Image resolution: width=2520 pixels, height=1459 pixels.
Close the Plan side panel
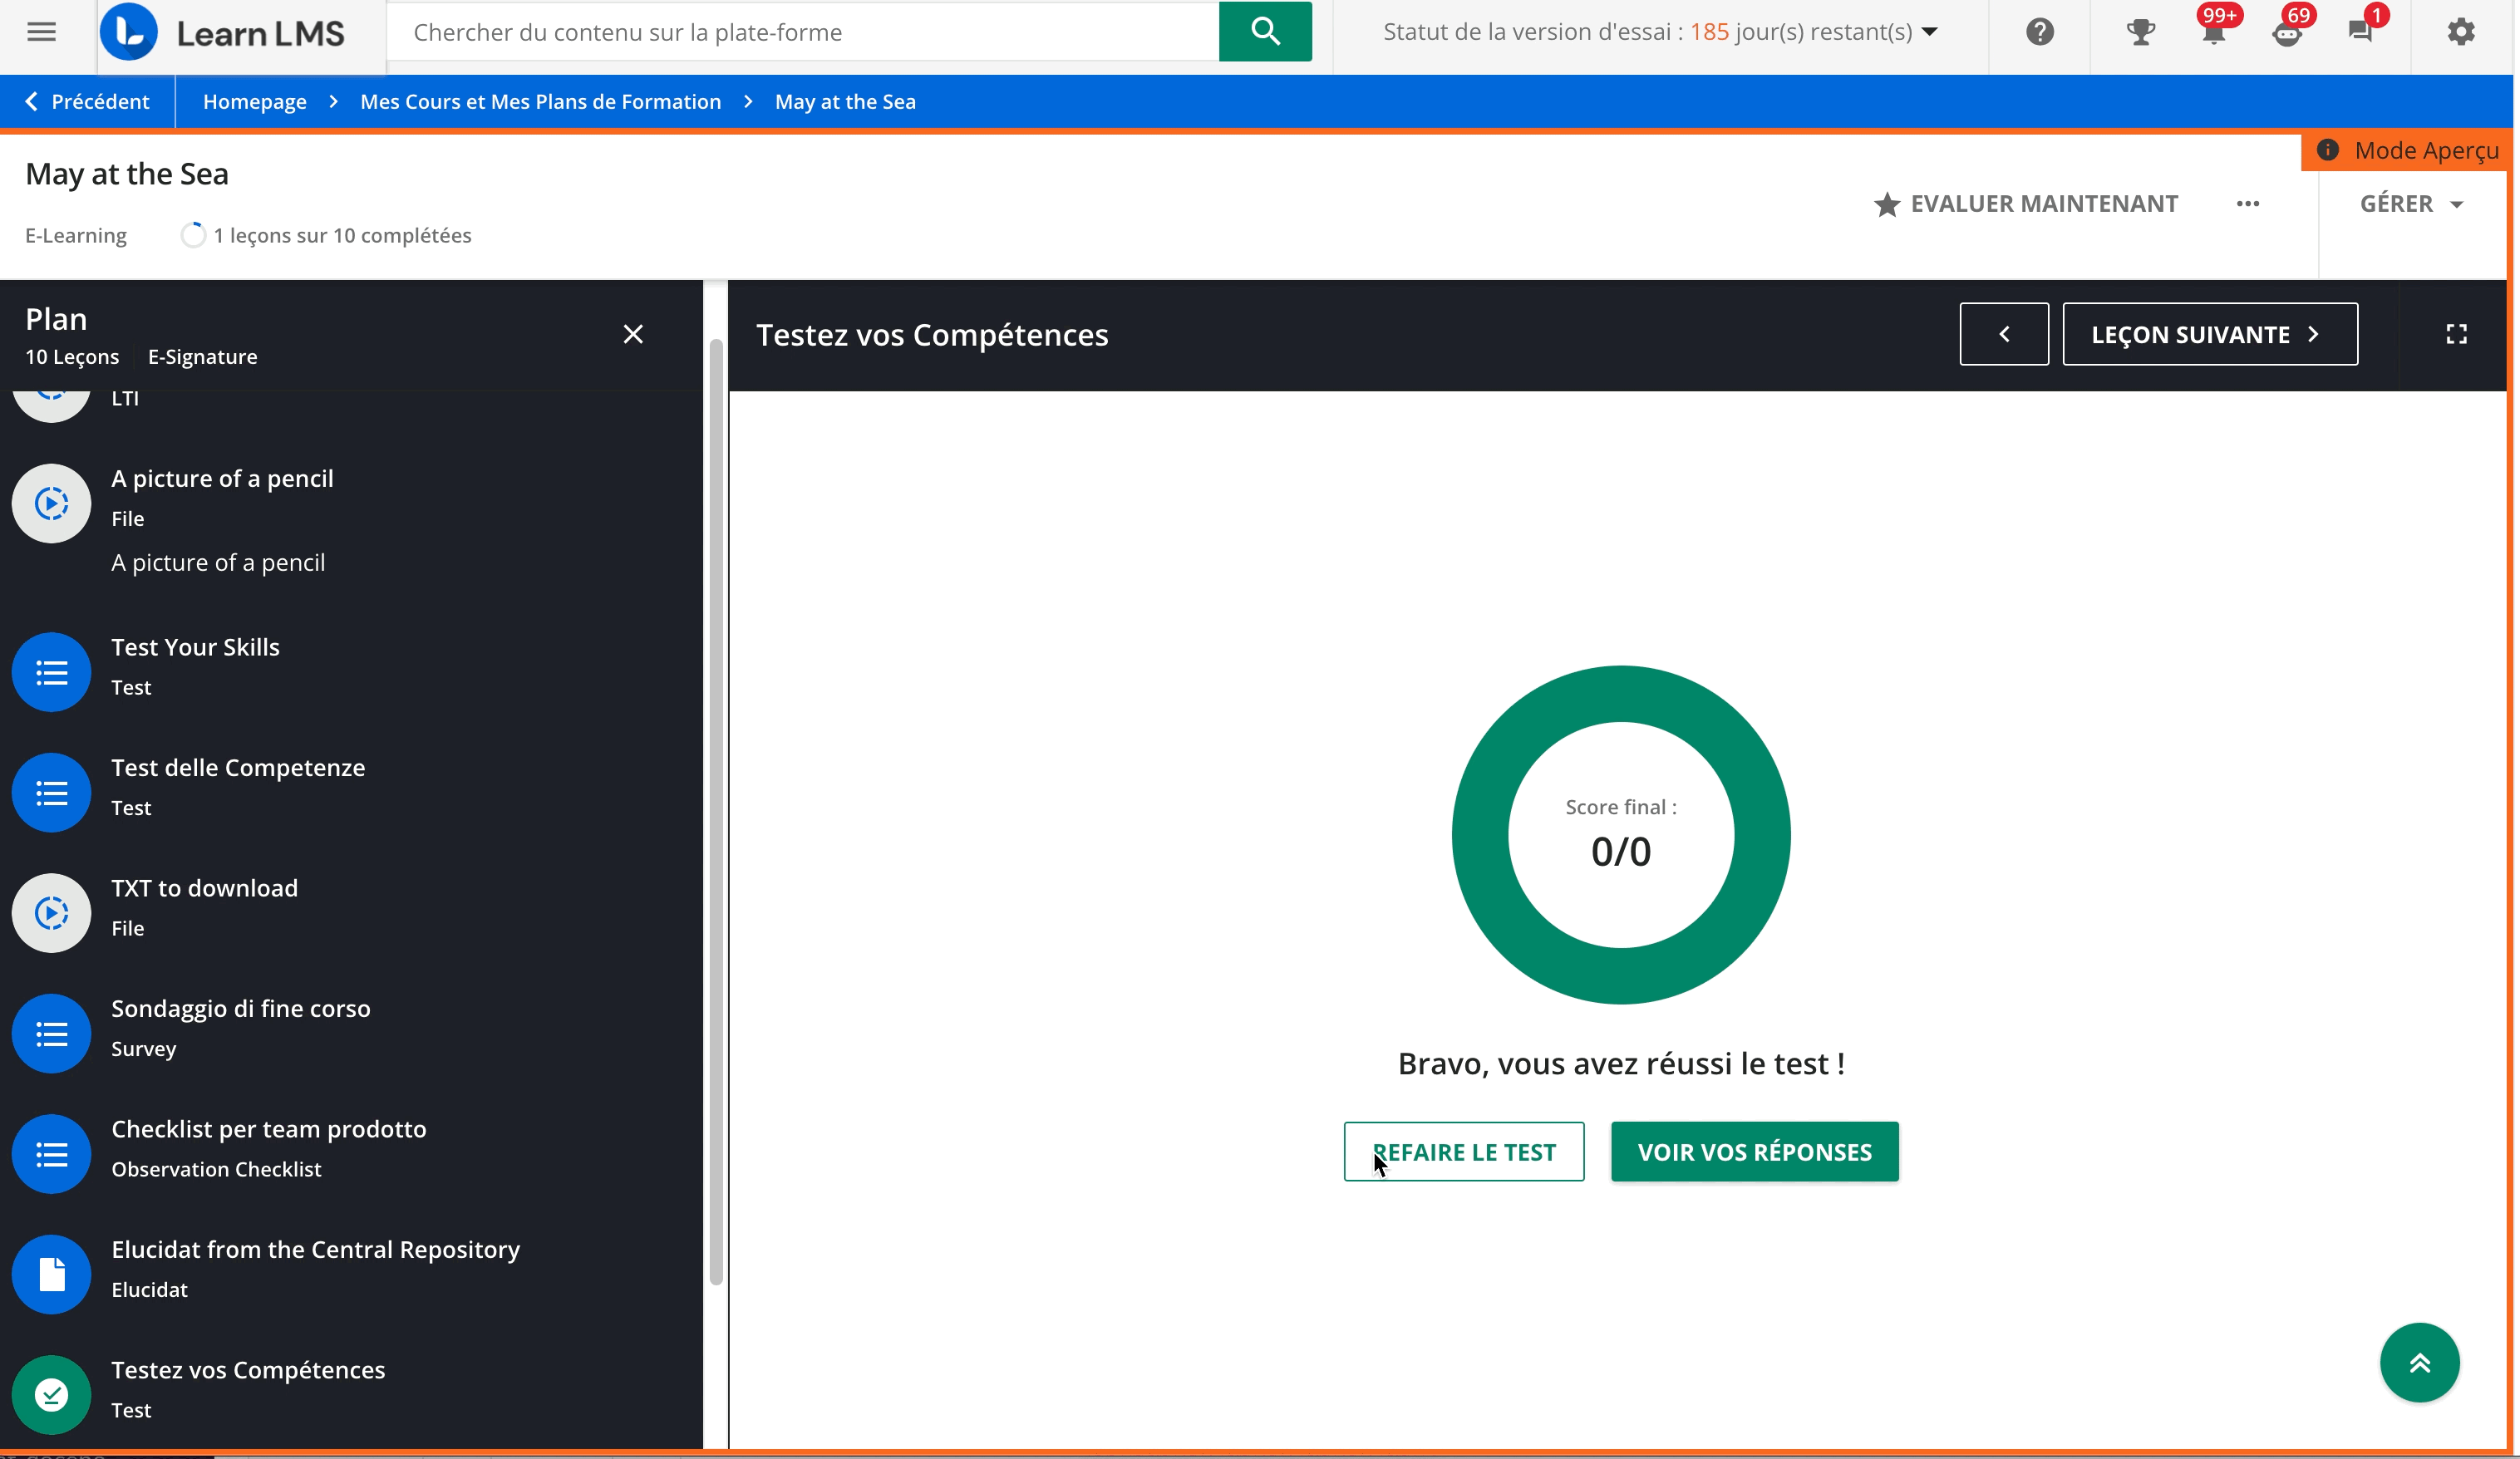633,334
